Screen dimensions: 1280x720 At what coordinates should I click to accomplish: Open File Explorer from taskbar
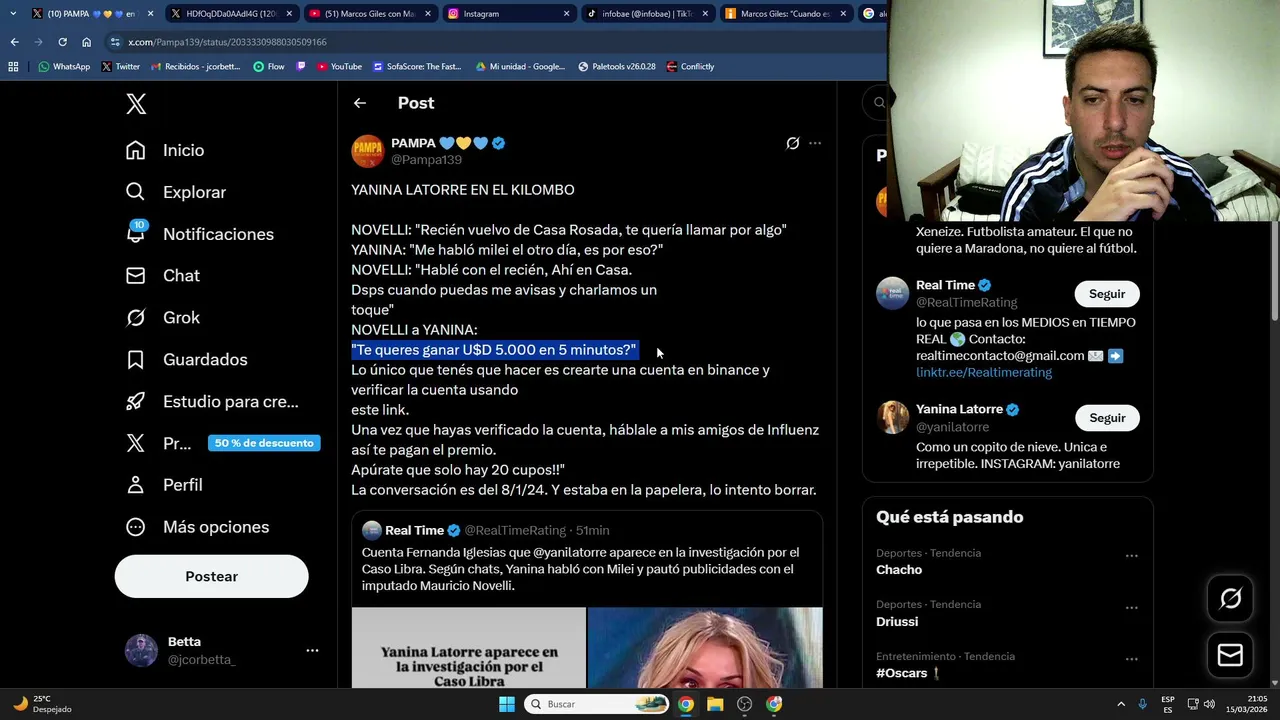(715, 704)
